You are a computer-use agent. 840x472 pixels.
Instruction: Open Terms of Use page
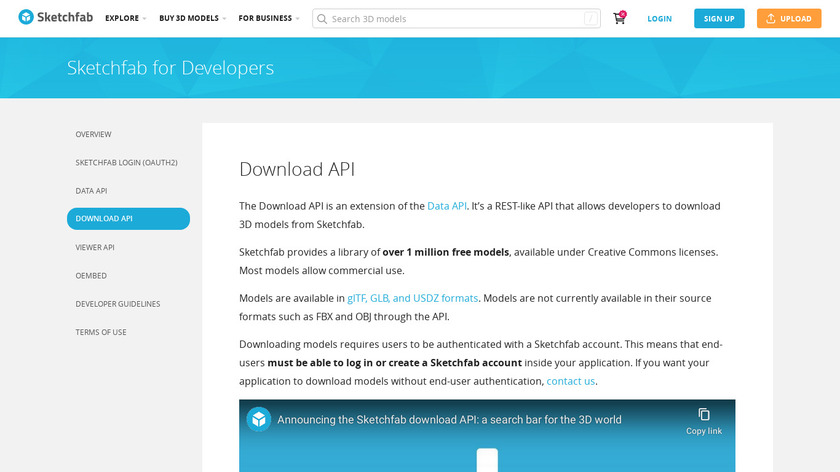(x=101, y=332)
